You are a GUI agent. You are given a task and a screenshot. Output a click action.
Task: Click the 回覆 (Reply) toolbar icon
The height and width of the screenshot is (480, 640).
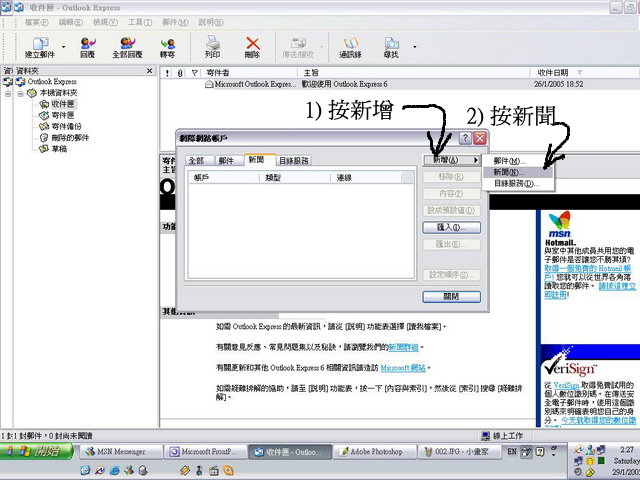point(87,46)
